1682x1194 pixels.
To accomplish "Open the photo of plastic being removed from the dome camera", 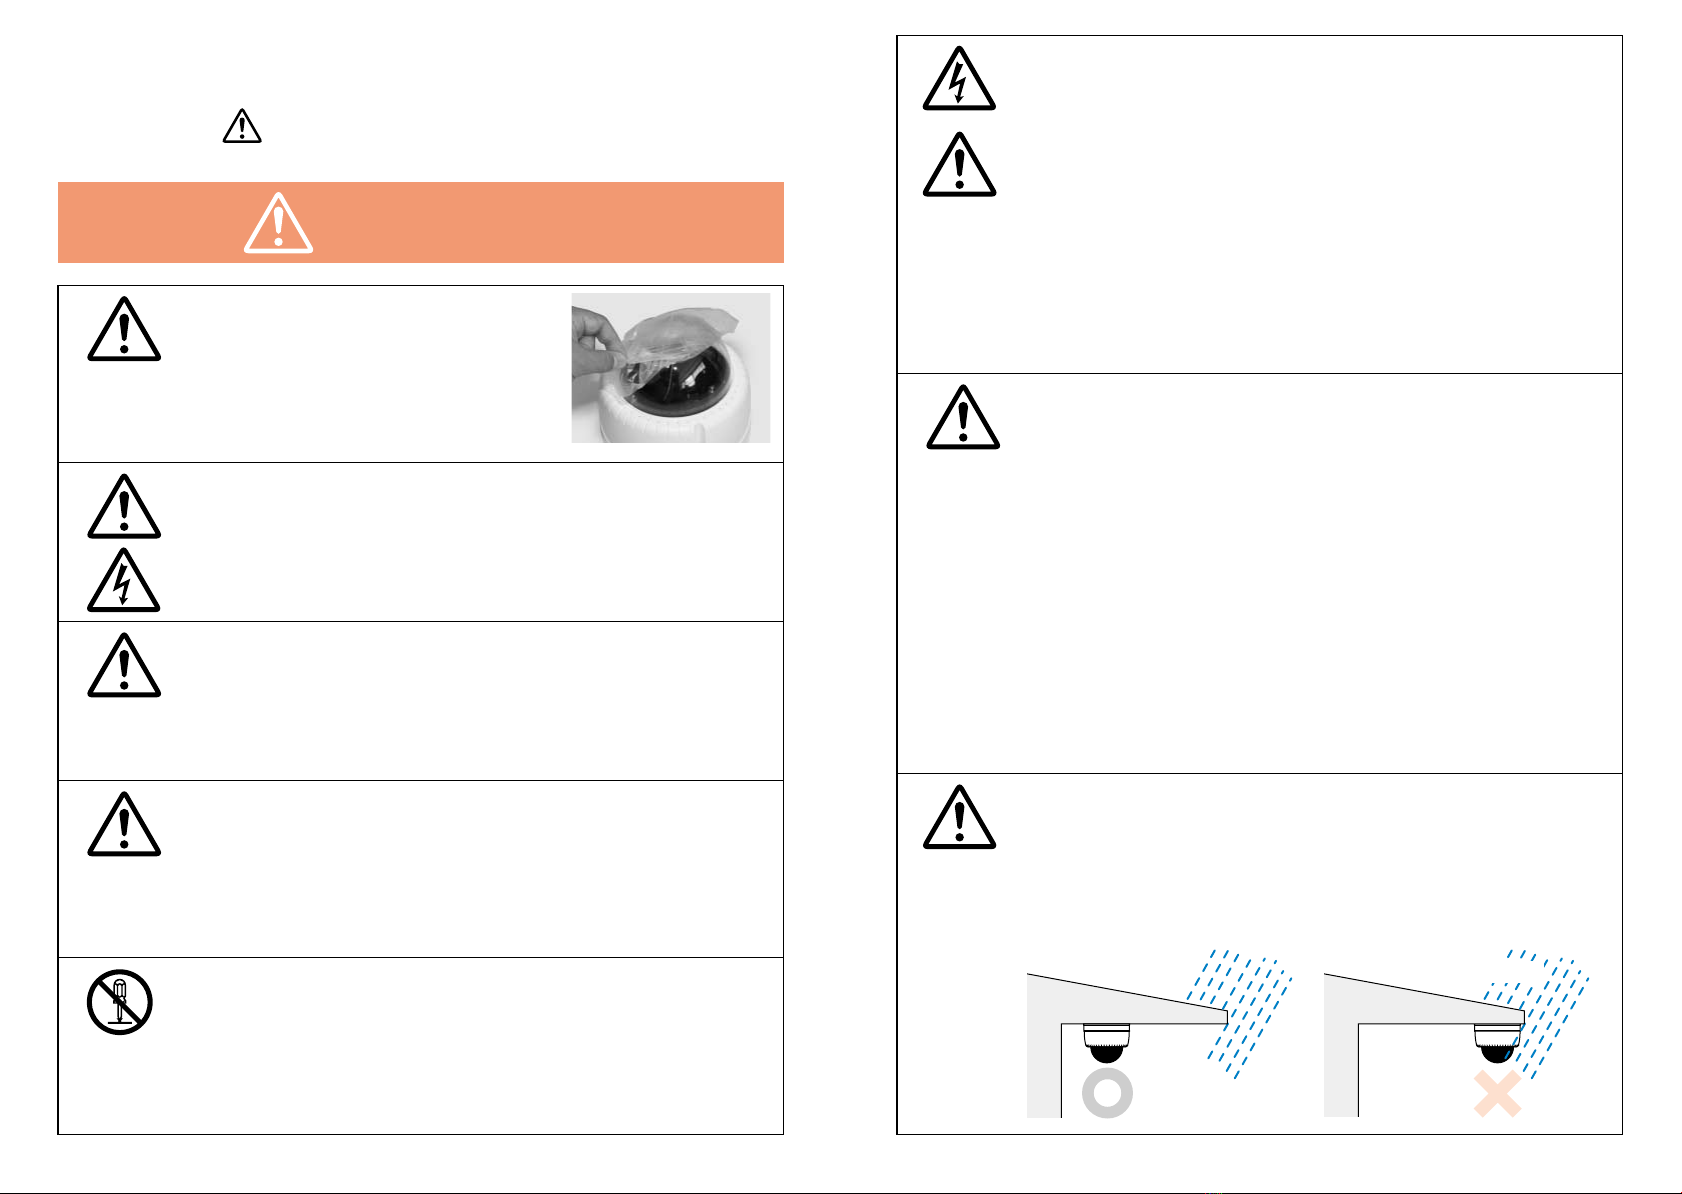I will pyautogui.click(x=671, y=367).
